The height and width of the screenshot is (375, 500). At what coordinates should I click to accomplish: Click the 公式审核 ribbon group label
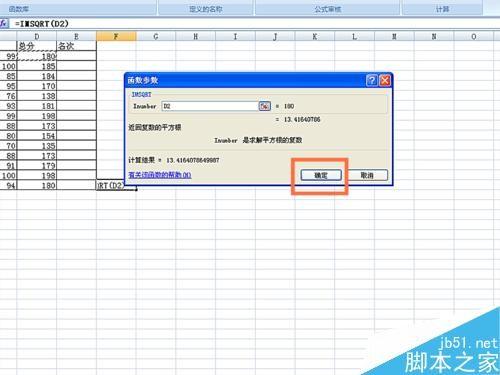[328, 9]
